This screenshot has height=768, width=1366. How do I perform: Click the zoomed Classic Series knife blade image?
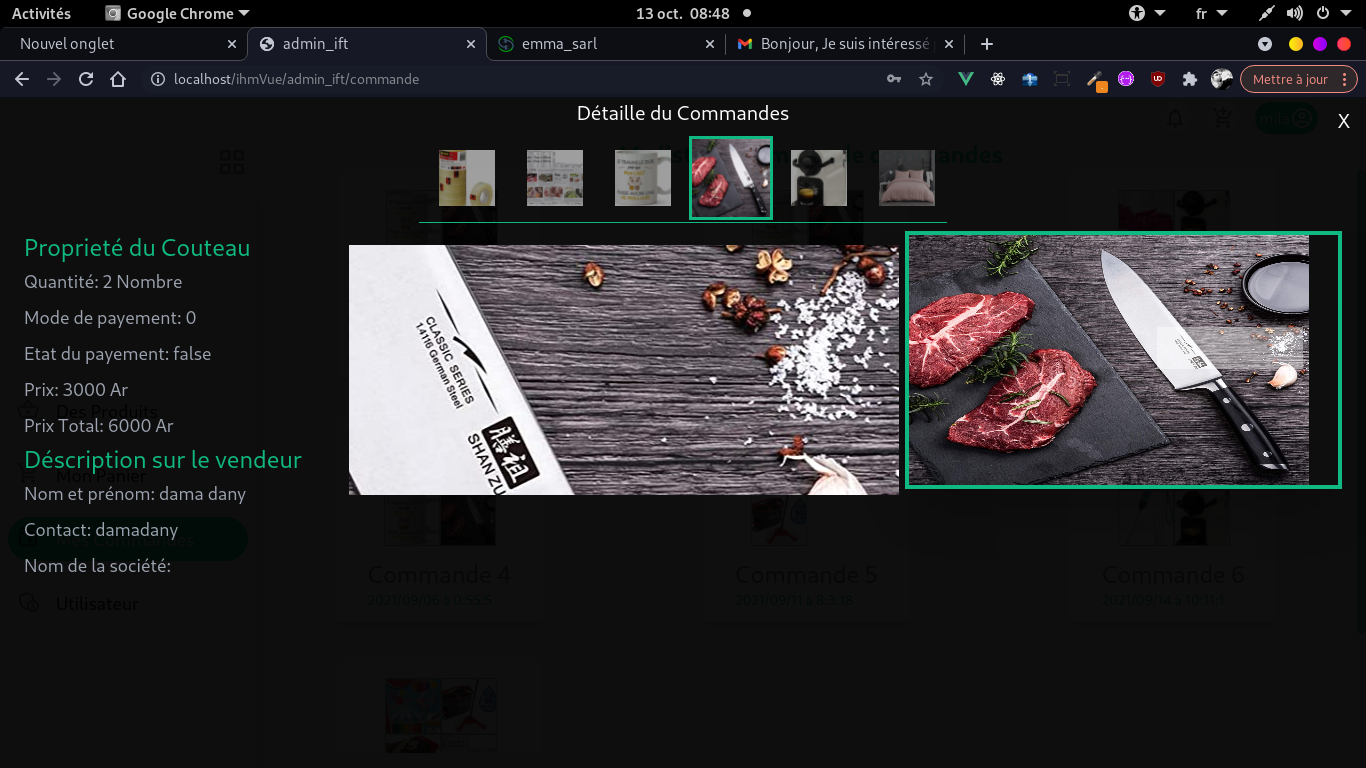[x=624, y=370]
